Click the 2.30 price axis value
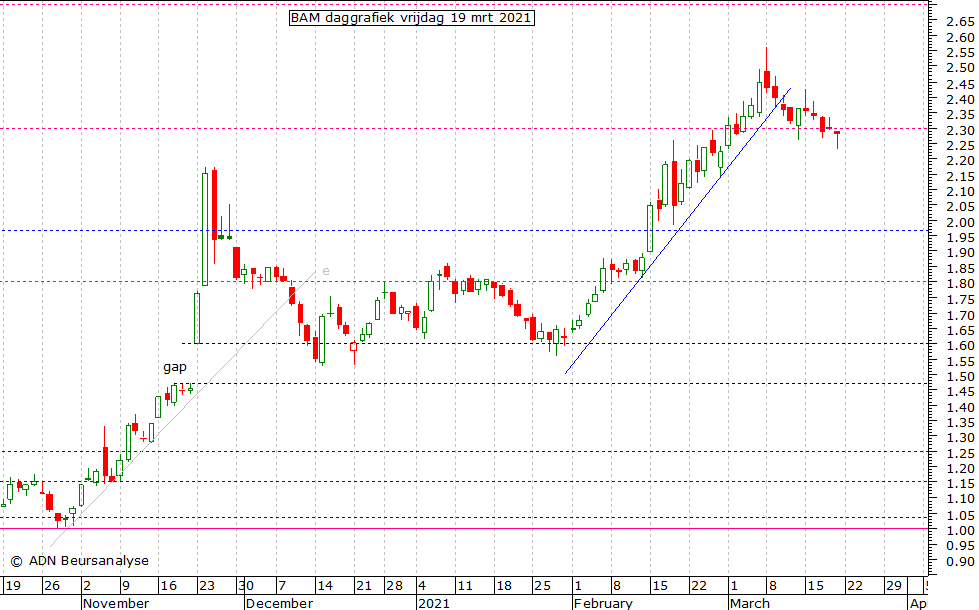 [960, 130]
